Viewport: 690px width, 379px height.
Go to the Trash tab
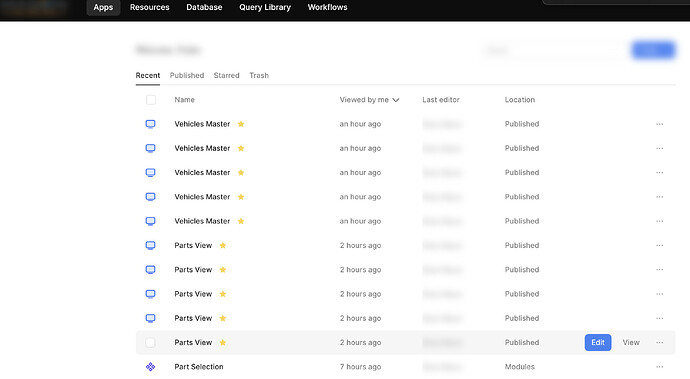(259, 75)
